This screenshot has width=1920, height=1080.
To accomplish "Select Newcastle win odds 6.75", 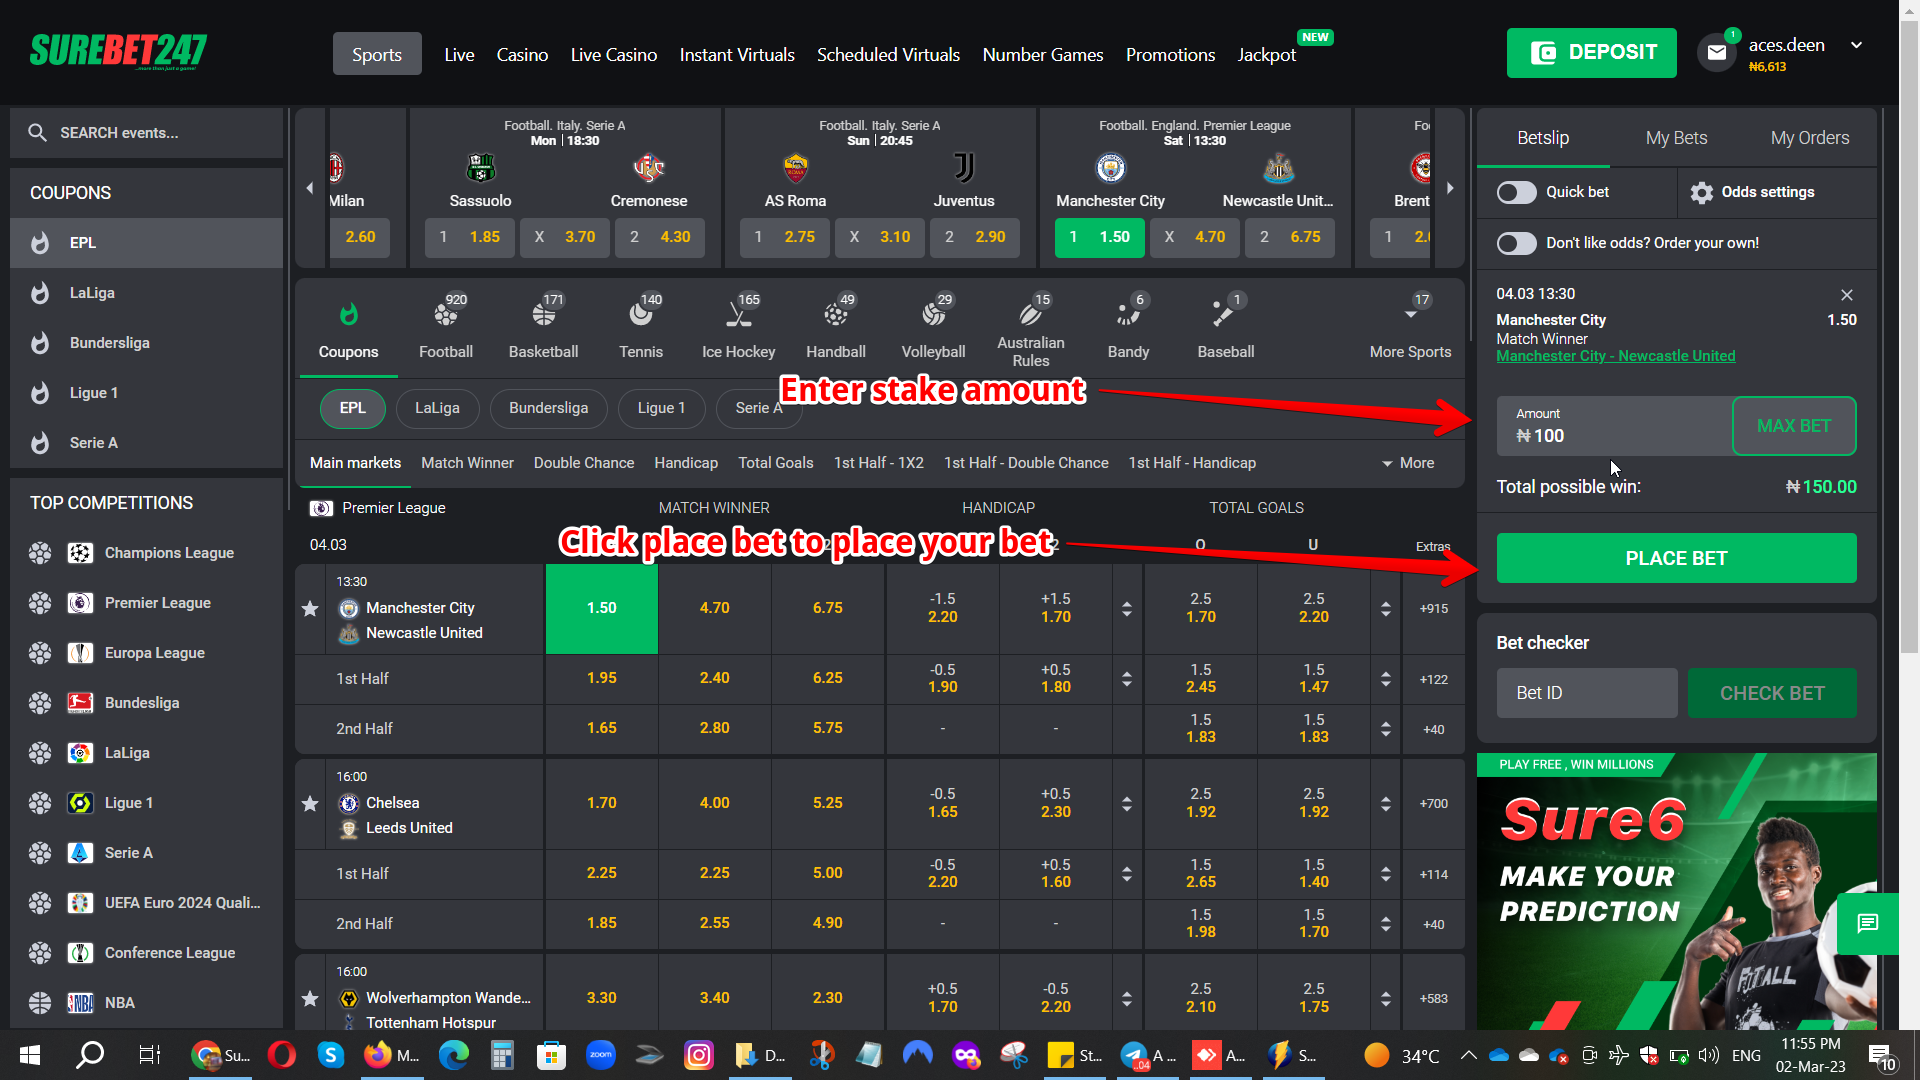I will 828,608.
